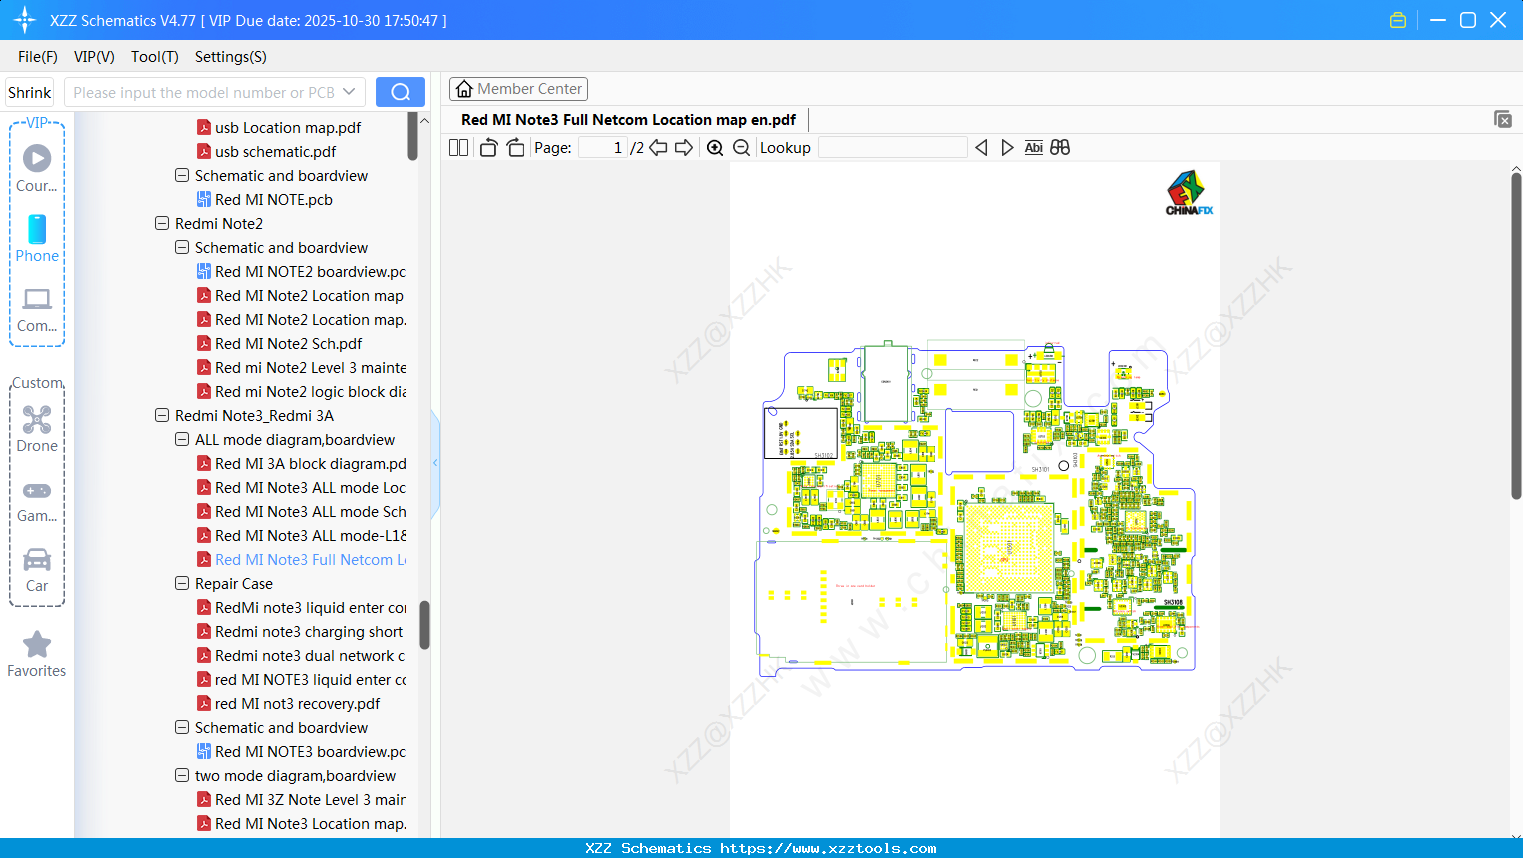Screen dimensions: 1523x858
Task: Go to the next page arrow
Action: coord(684,148)
